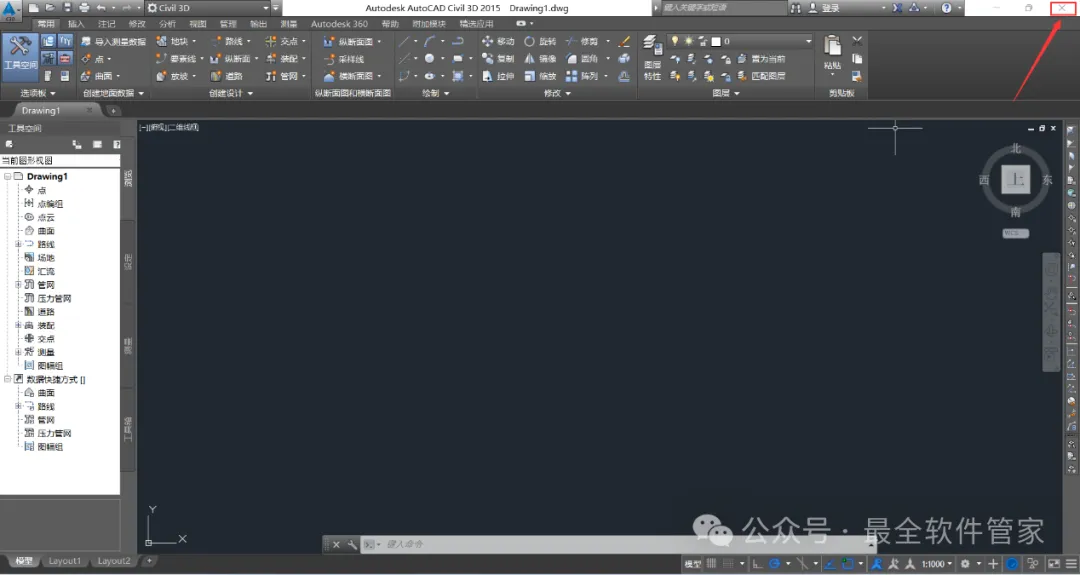Image resolution: width=1080 pixels, height=575 pixels.
Task: Select the Line draw tool
Action: [x=404, y=41]
